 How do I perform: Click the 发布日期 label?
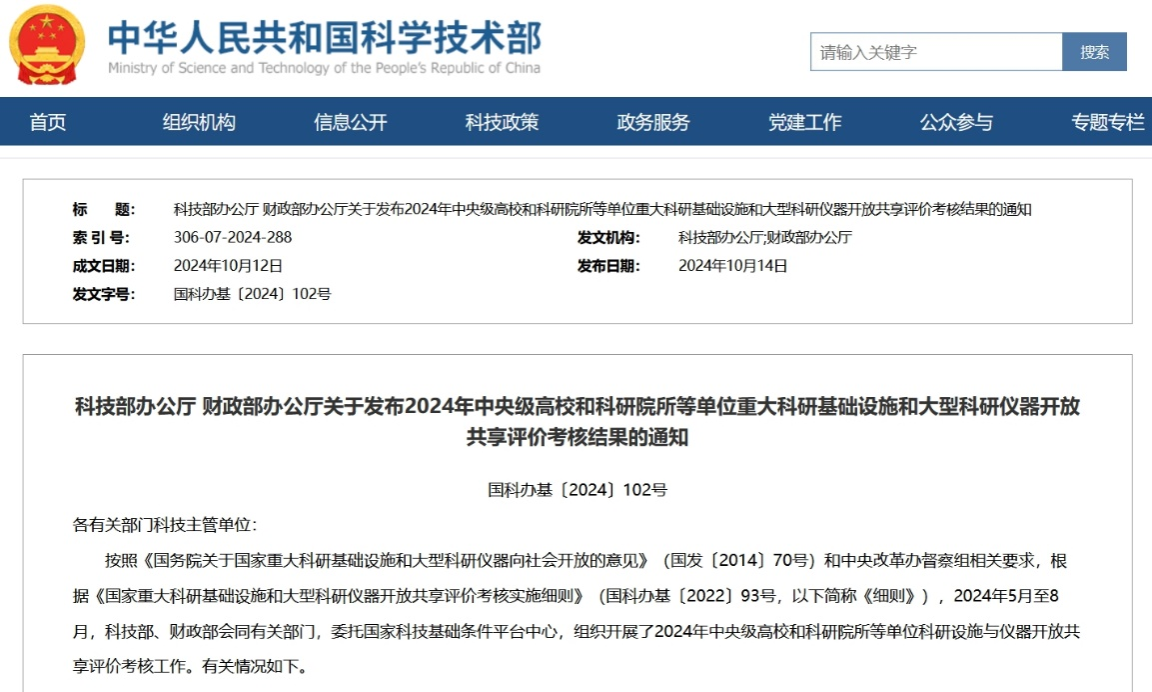(608, 266)
